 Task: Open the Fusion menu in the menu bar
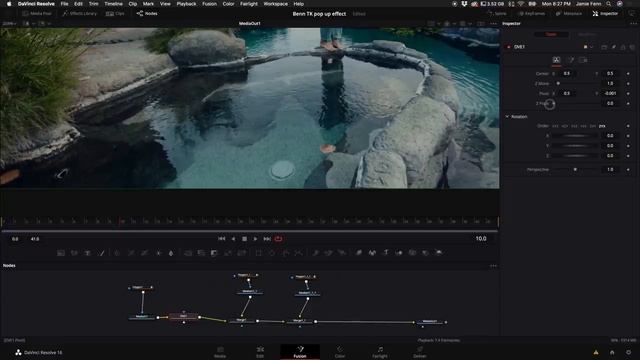[209, 4]
